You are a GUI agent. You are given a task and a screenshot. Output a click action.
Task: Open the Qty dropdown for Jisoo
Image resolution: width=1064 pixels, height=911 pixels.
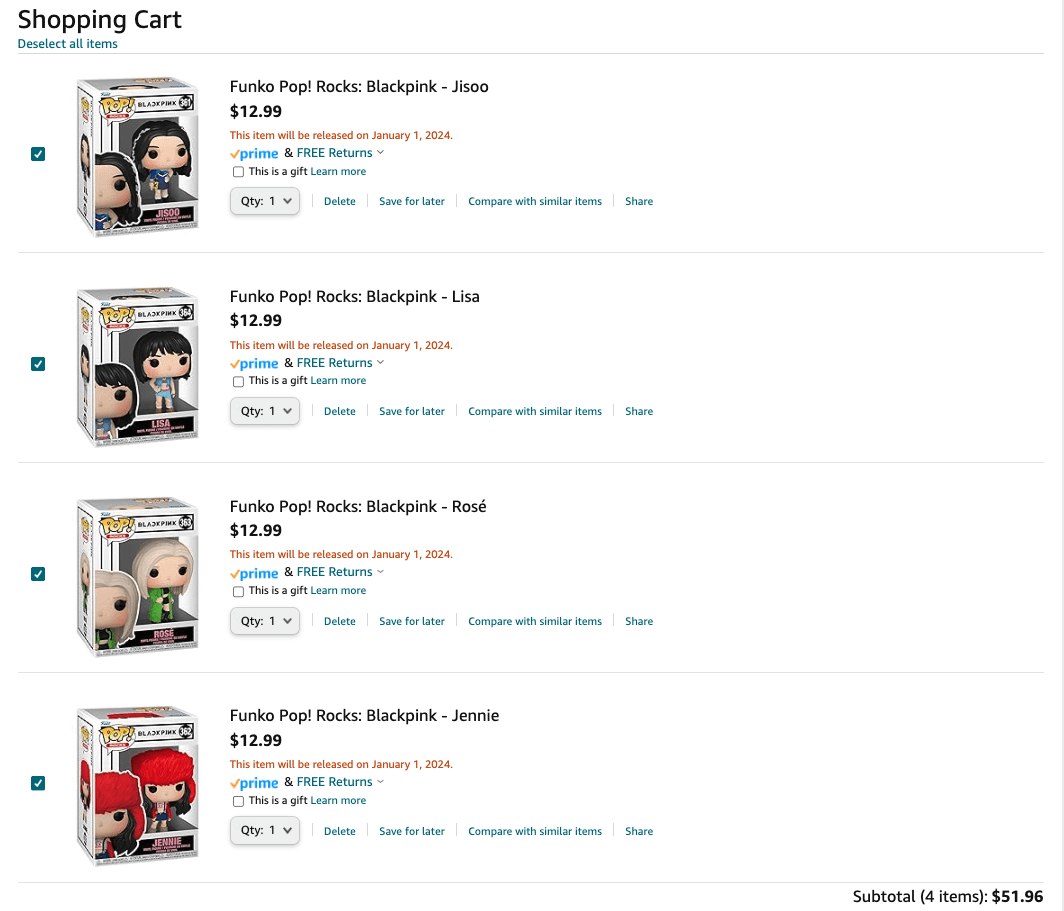coord(265,201)
